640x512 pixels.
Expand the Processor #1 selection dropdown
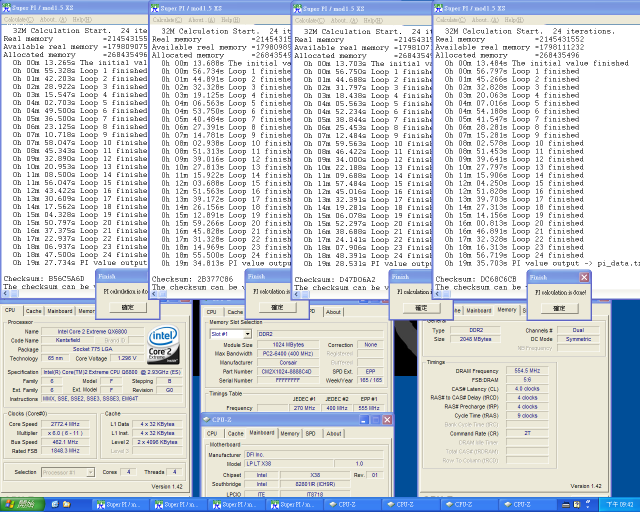(x=91, y=472)
